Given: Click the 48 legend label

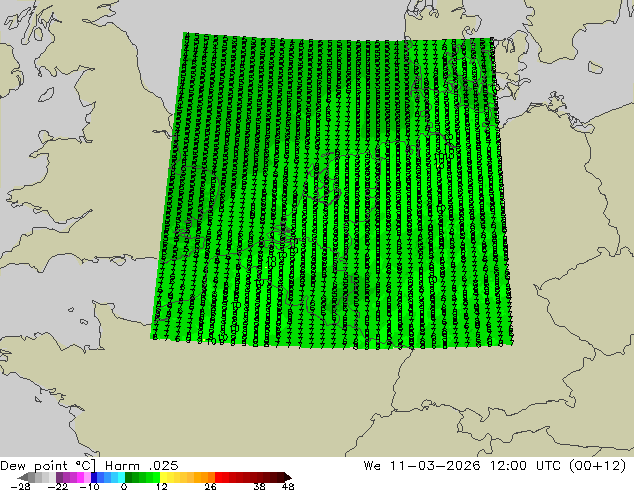Looking at the screenshot, I should pyautogui.click(x=288, y=486).
